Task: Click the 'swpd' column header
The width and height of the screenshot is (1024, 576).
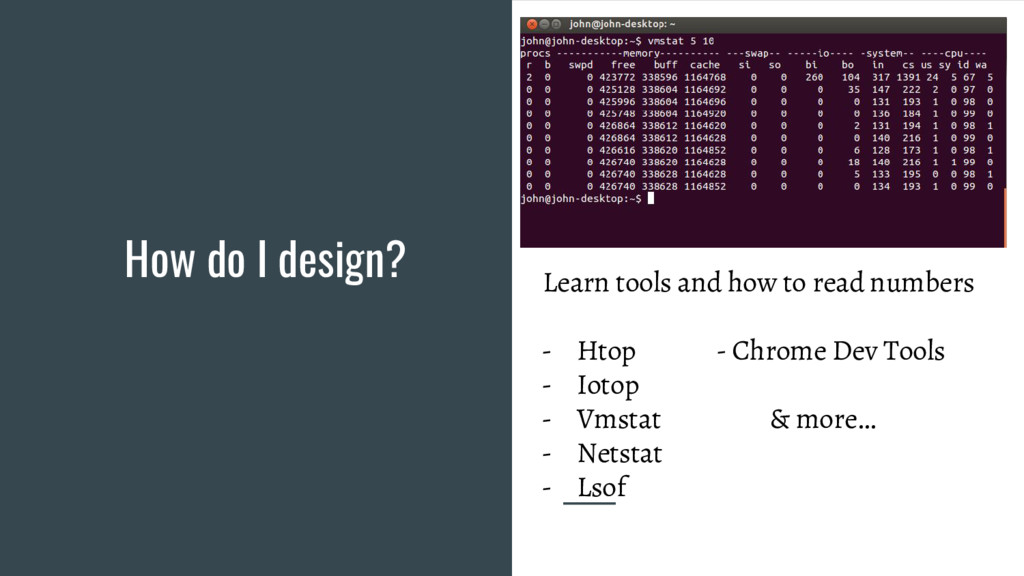Action: (581, 65)
